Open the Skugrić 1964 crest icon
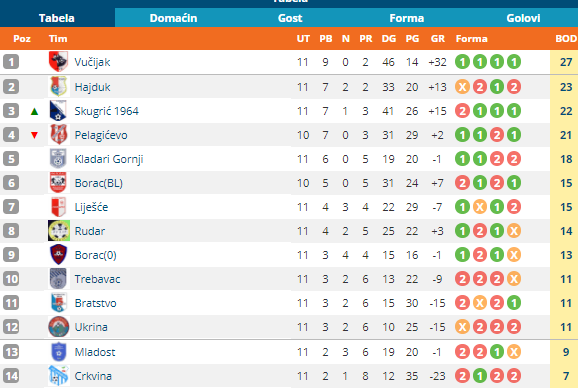 point(58,111)
